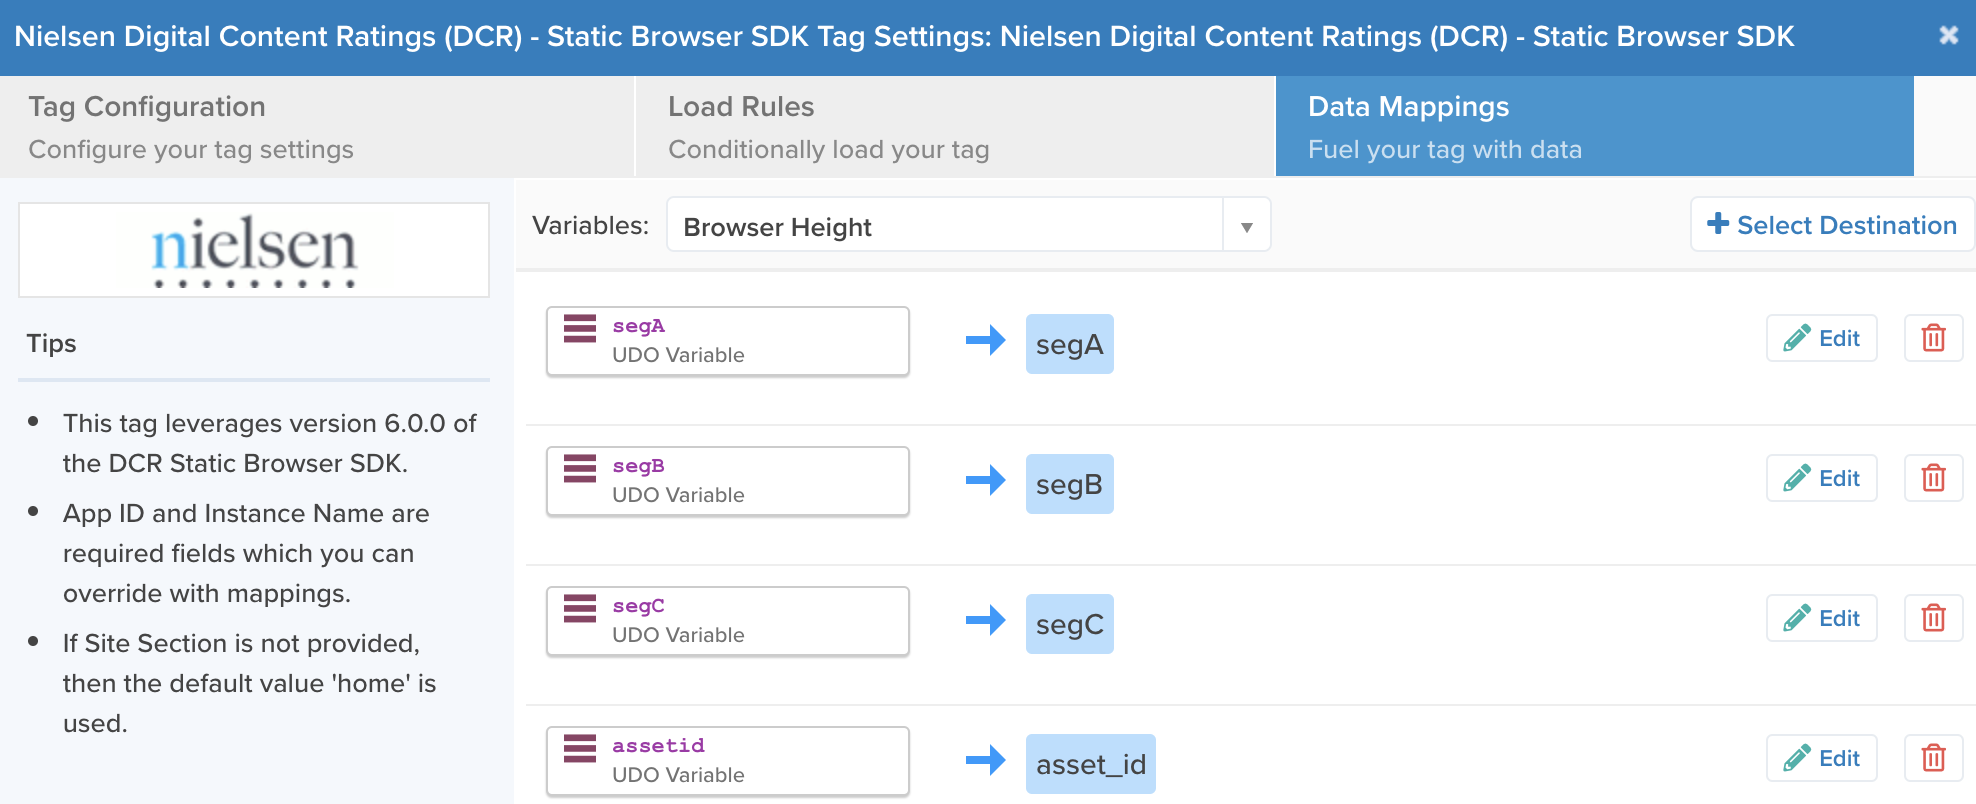Click the segA destination chip

click(x=1069, y=344)
